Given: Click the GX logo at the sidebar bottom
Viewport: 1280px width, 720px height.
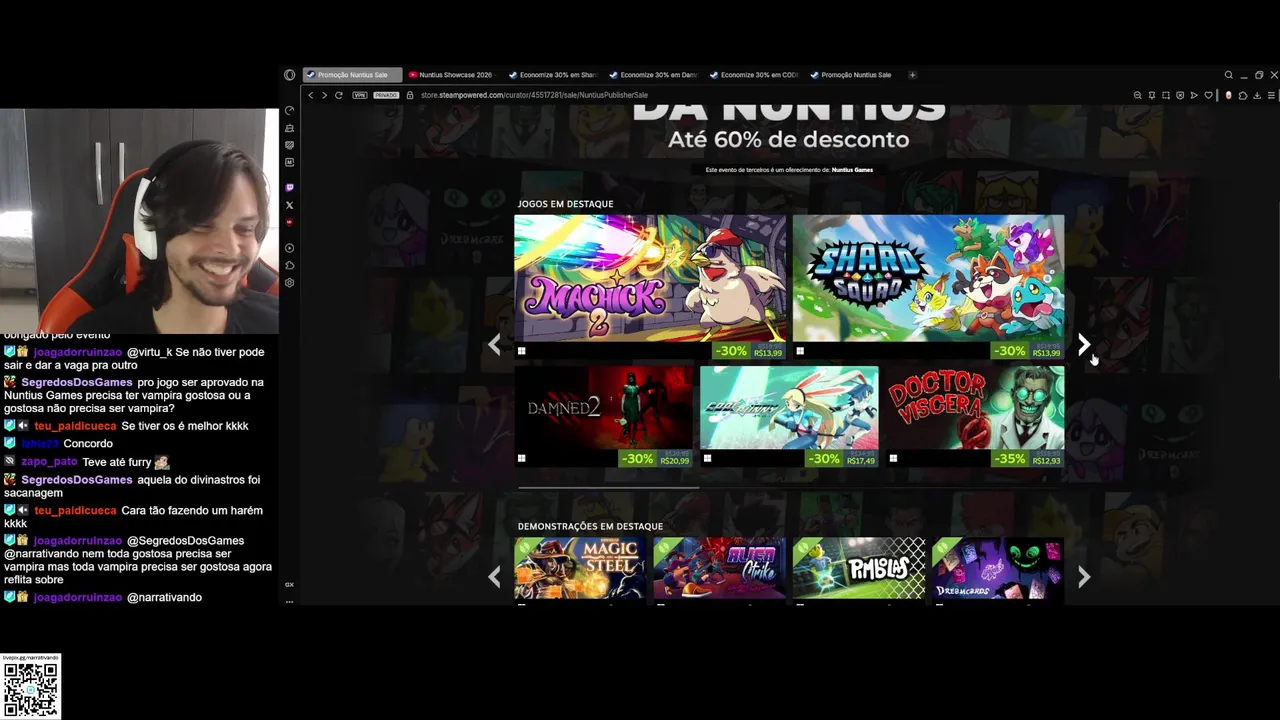Looking at the screenshot, I should [290, 584].
